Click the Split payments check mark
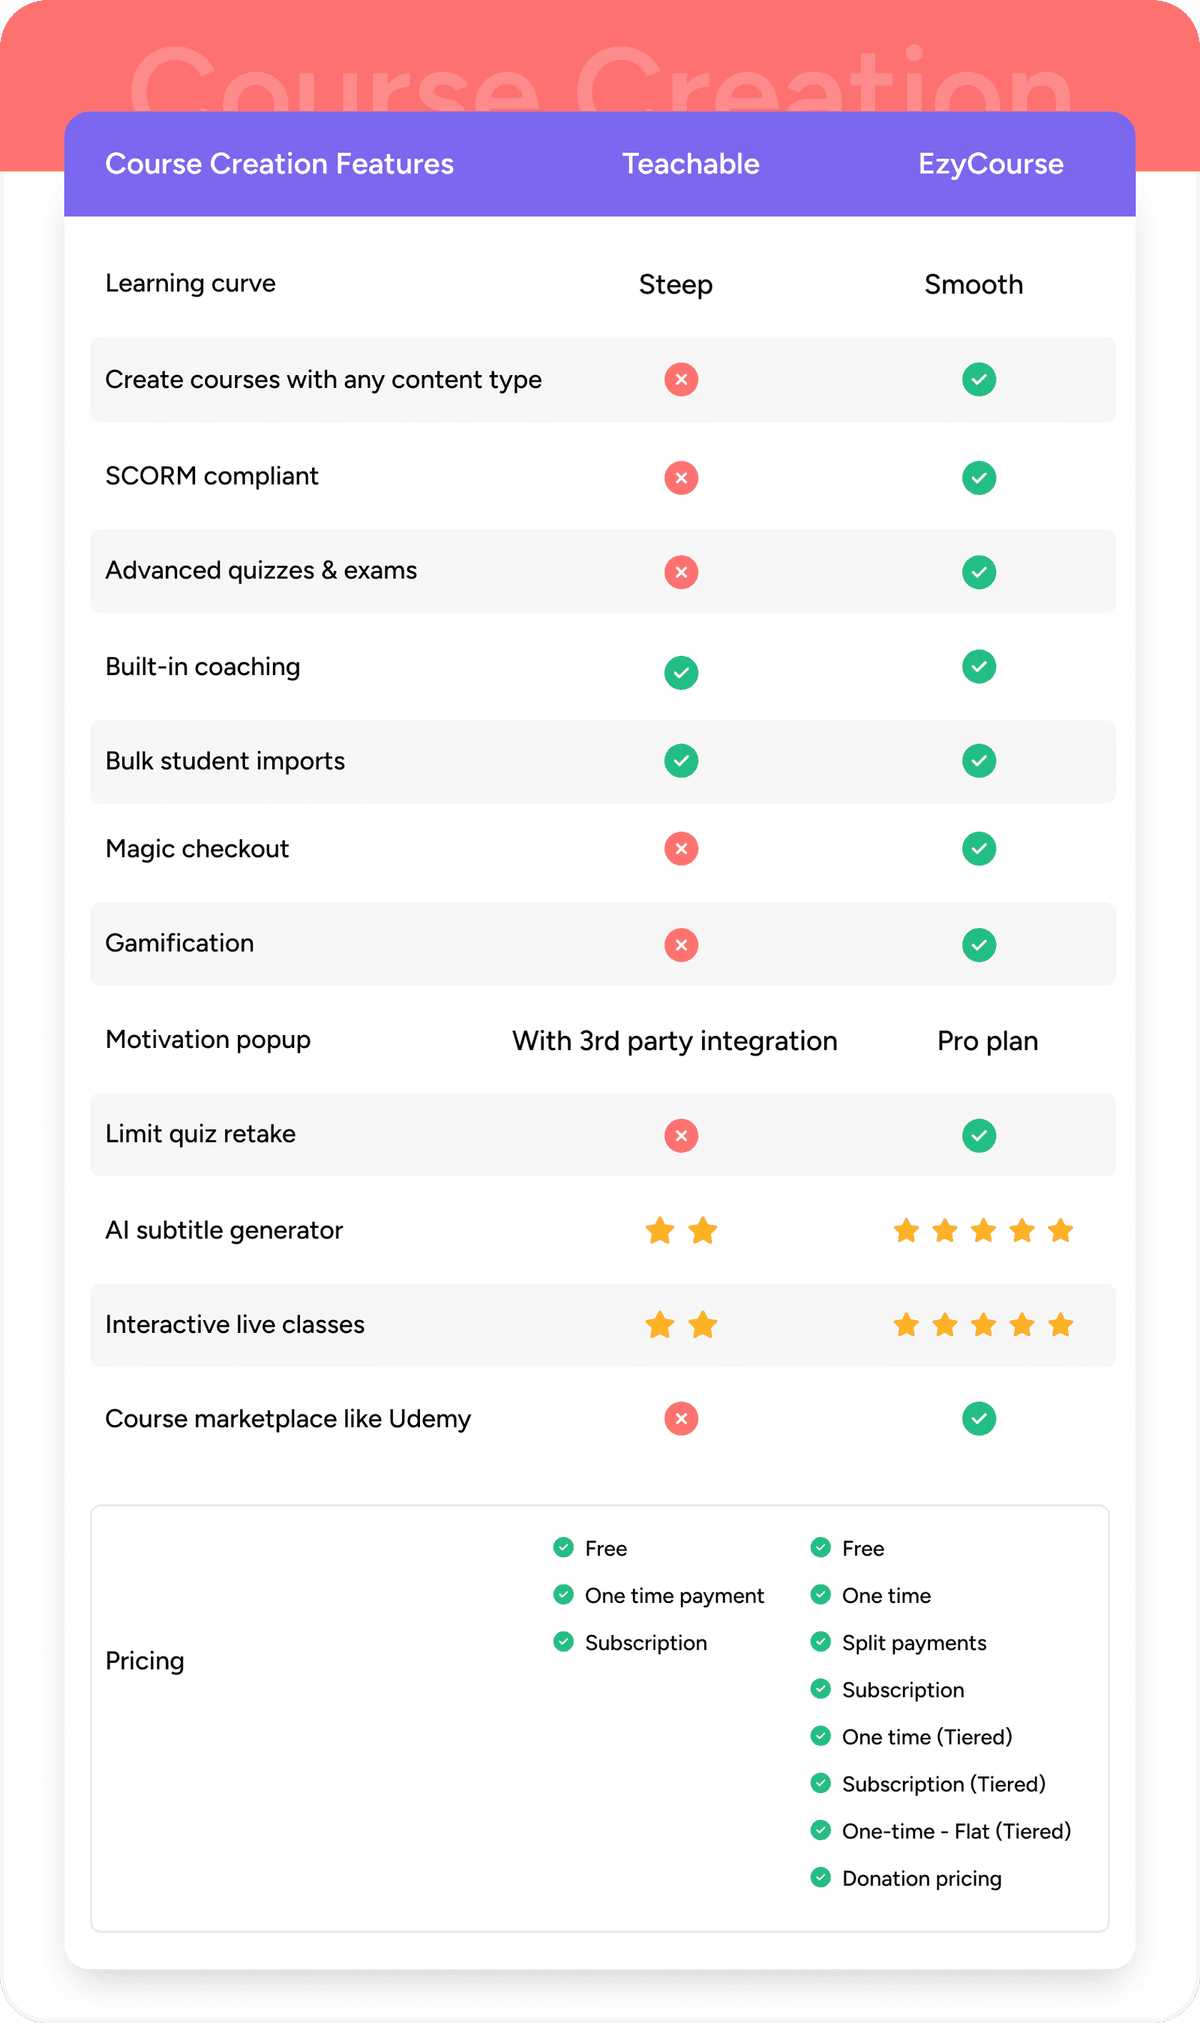 point(821,1641)
